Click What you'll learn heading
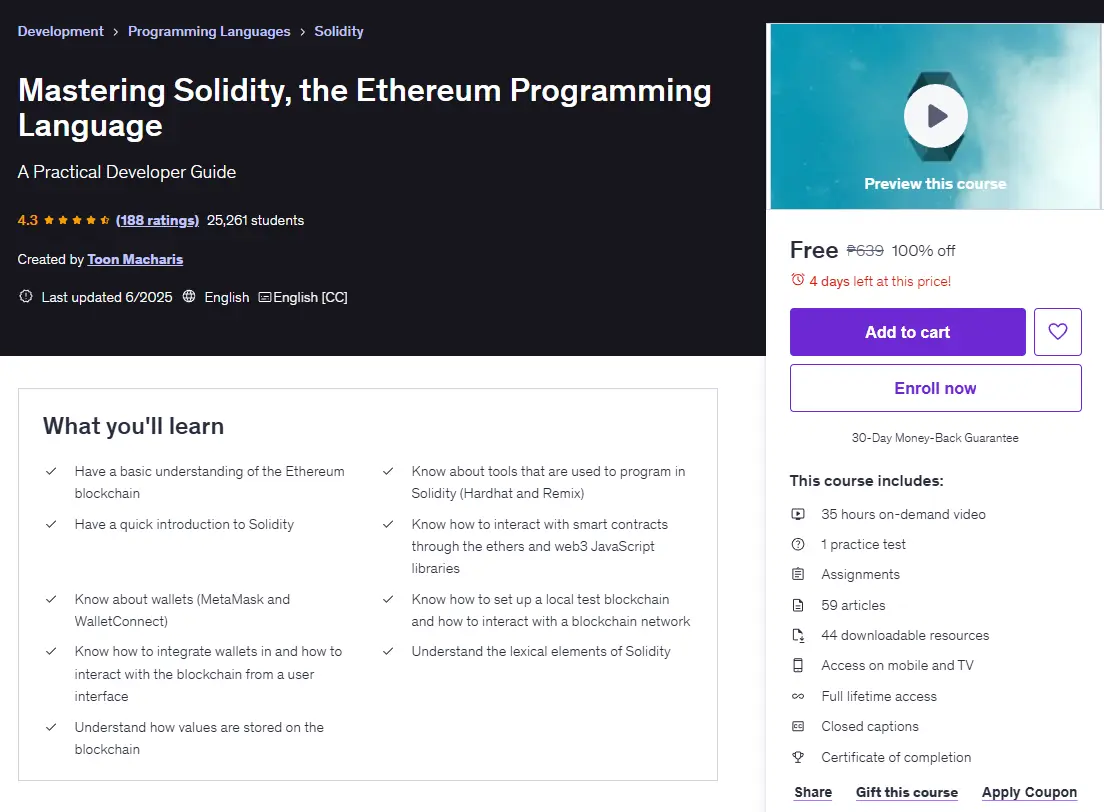This screenshot has width=1104, height=812. click(134, 426)
